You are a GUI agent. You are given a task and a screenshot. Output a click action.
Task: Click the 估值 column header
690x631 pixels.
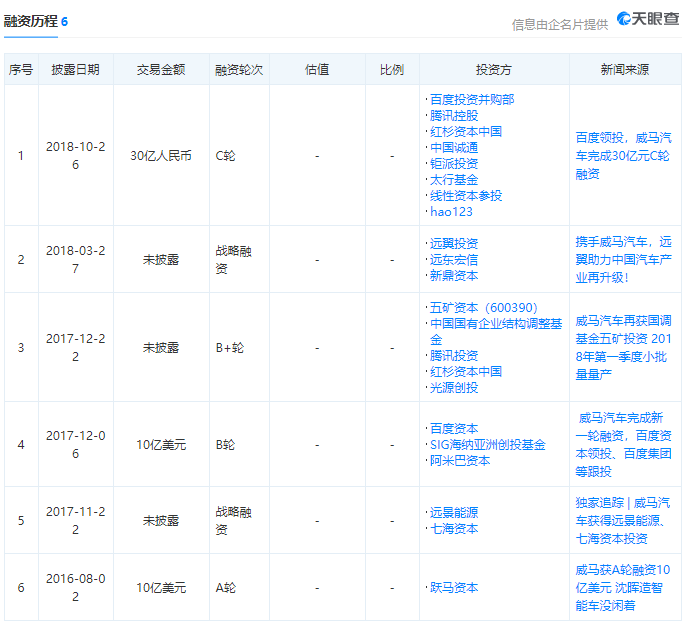point(317,70)
